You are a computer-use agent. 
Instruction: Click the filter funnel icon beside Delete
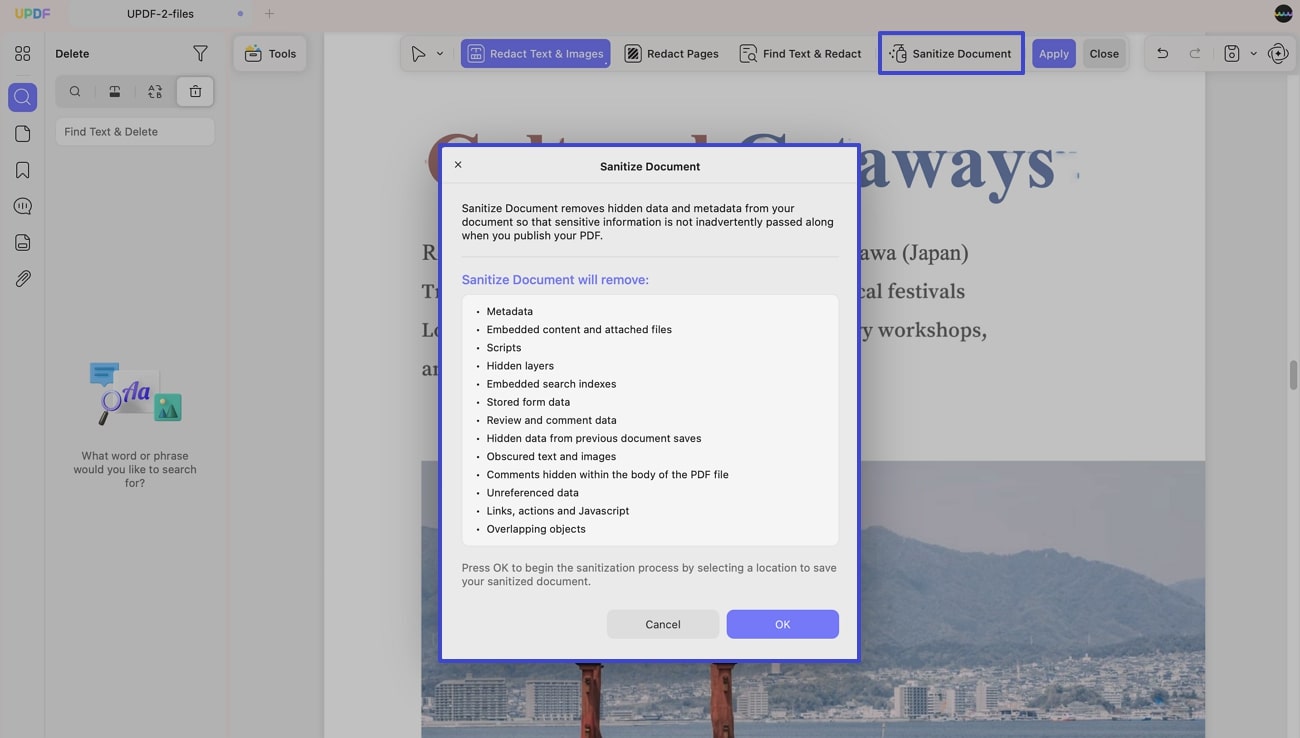[200, 54]
